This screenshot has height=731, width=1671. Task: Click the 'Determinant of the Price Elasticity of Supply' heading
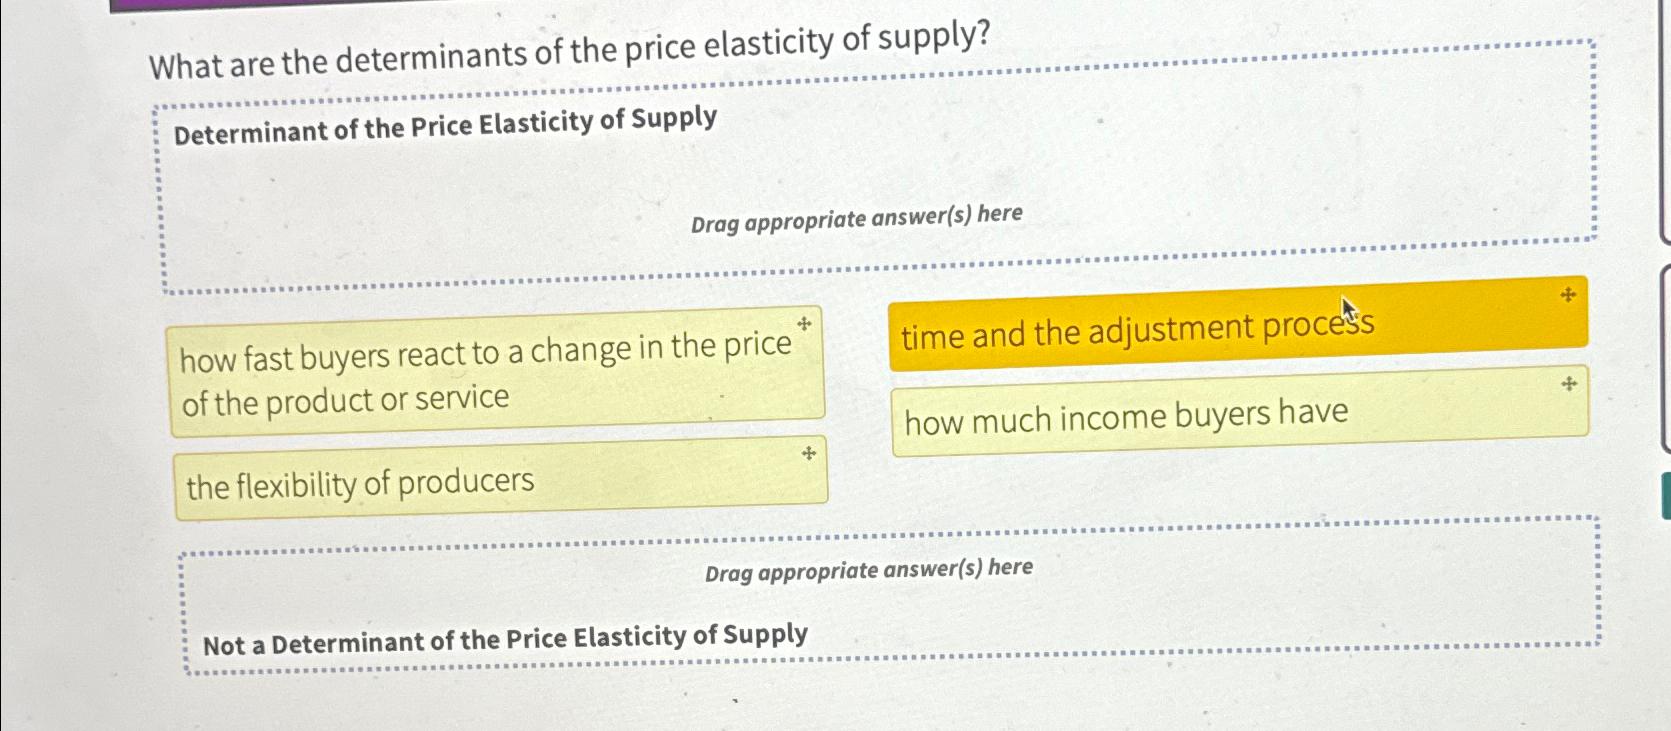click(443, 120)
